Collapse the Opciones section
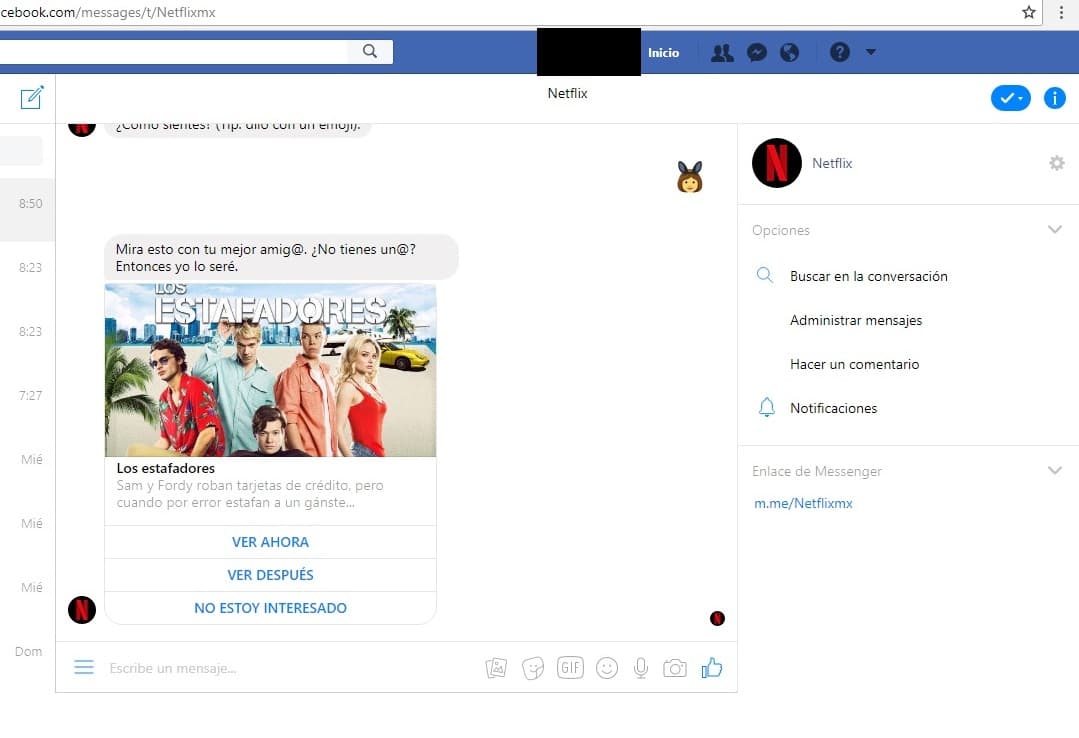1079x738 pixels. pyautogui.click(x=1054, y=230)
